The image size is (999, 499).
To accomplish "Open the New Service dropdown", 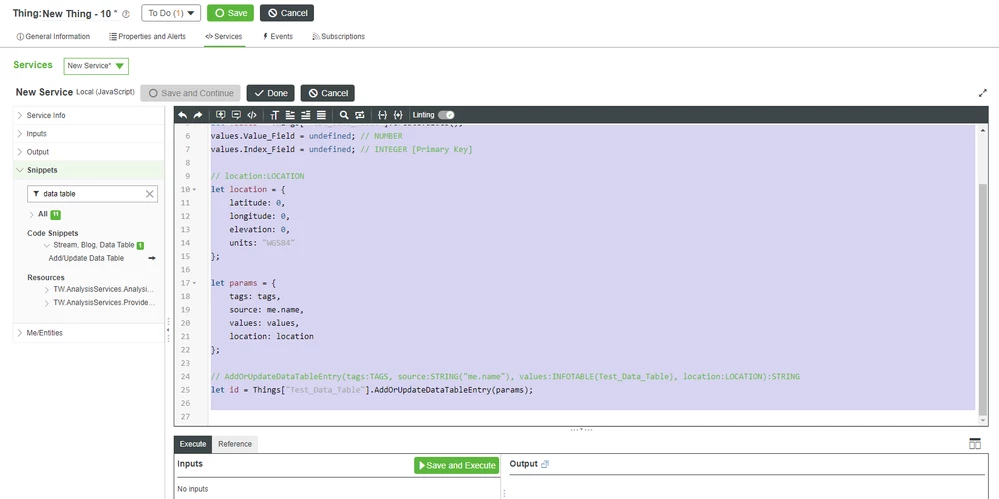I will [96, 66].
